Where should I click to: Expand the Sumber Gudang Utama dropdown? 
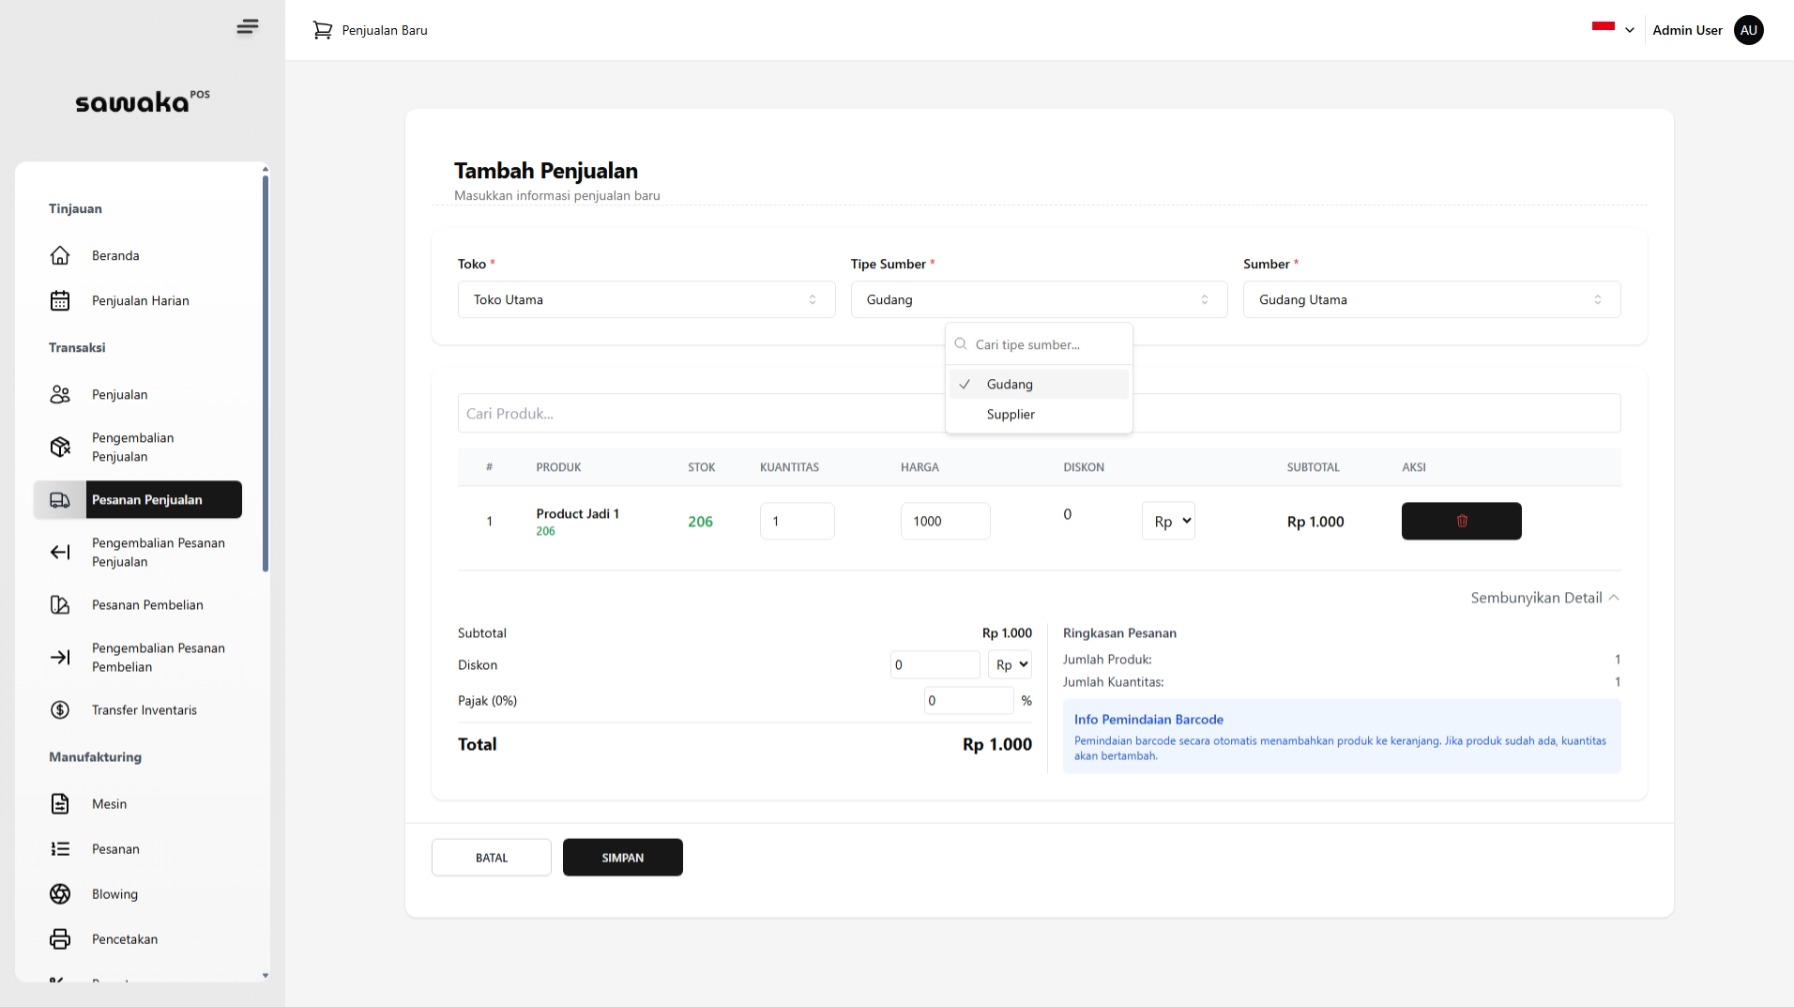(x=1431, y=300)
